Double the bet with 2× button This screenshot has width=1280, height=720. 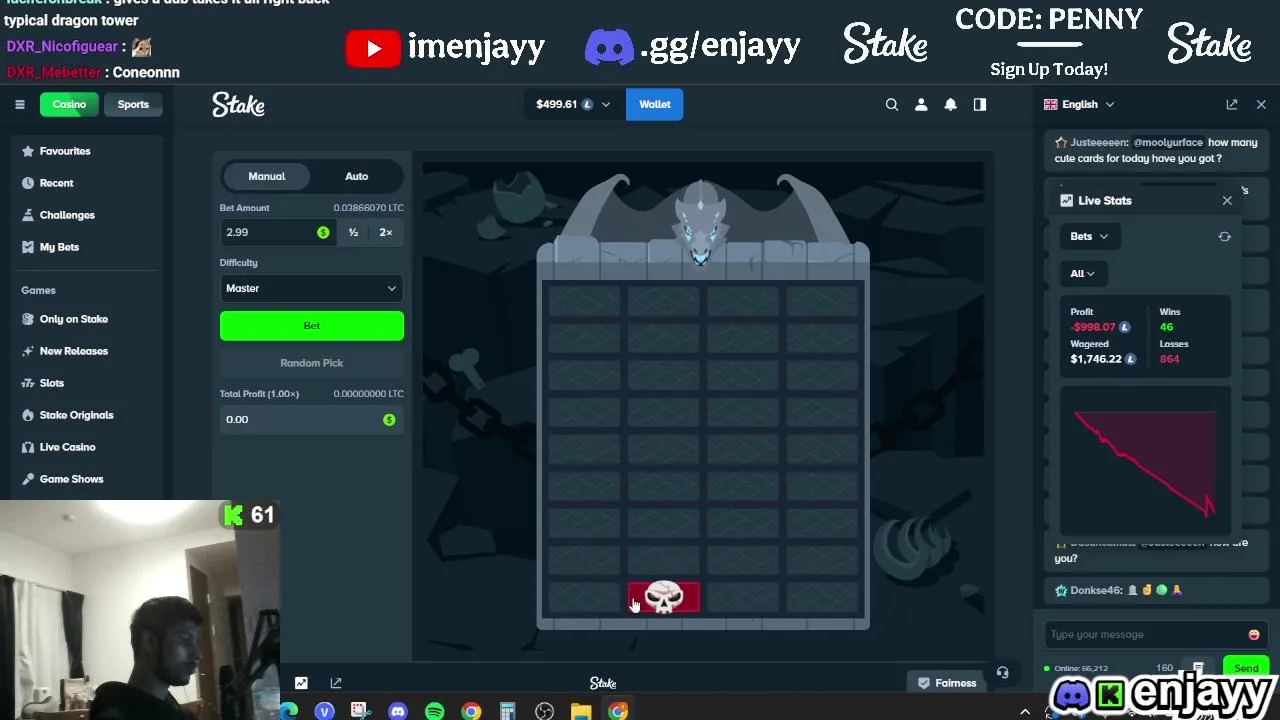386,232
